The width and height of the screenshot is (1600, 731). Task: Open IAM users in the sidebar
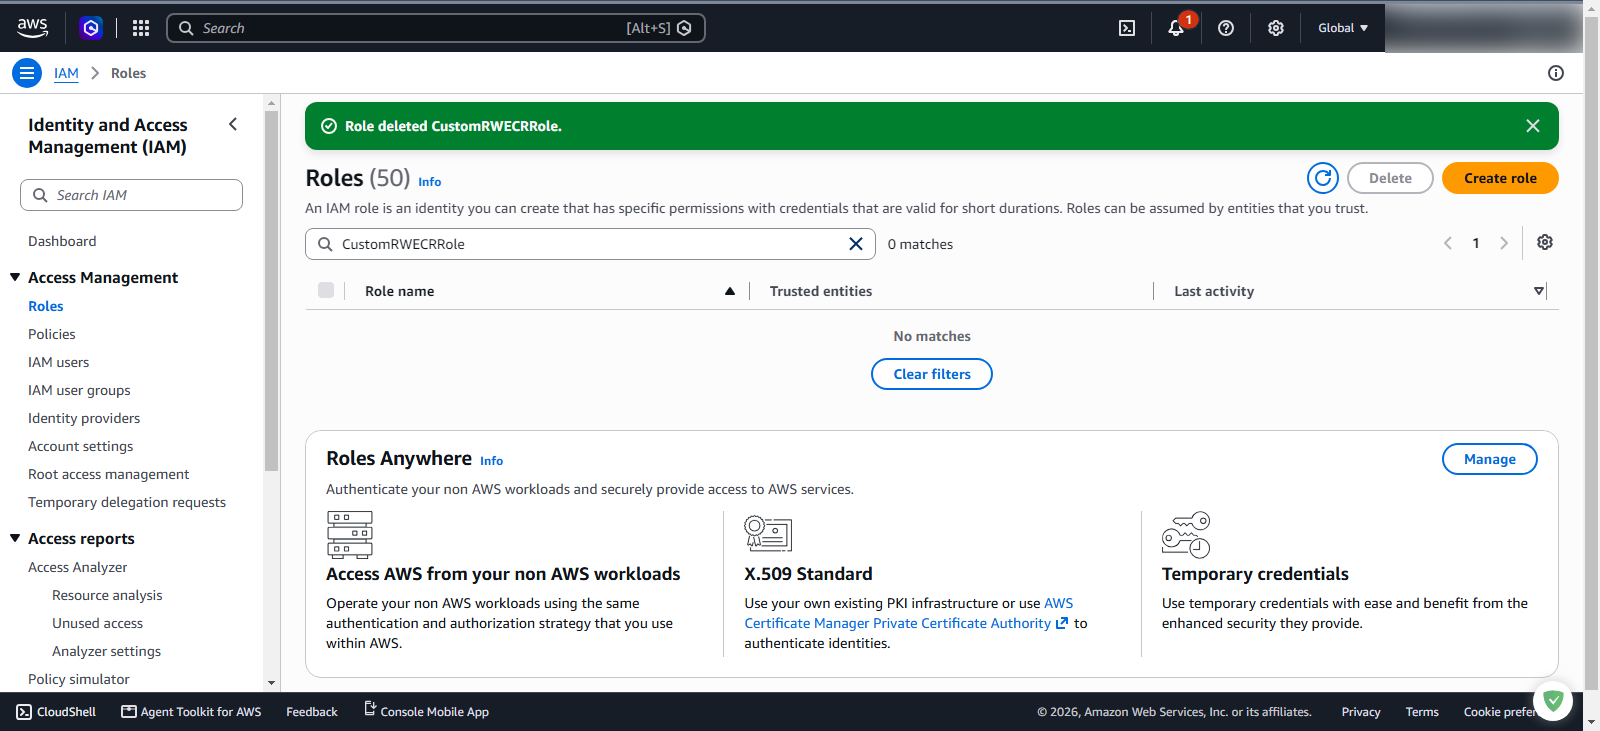click(59, 362)
